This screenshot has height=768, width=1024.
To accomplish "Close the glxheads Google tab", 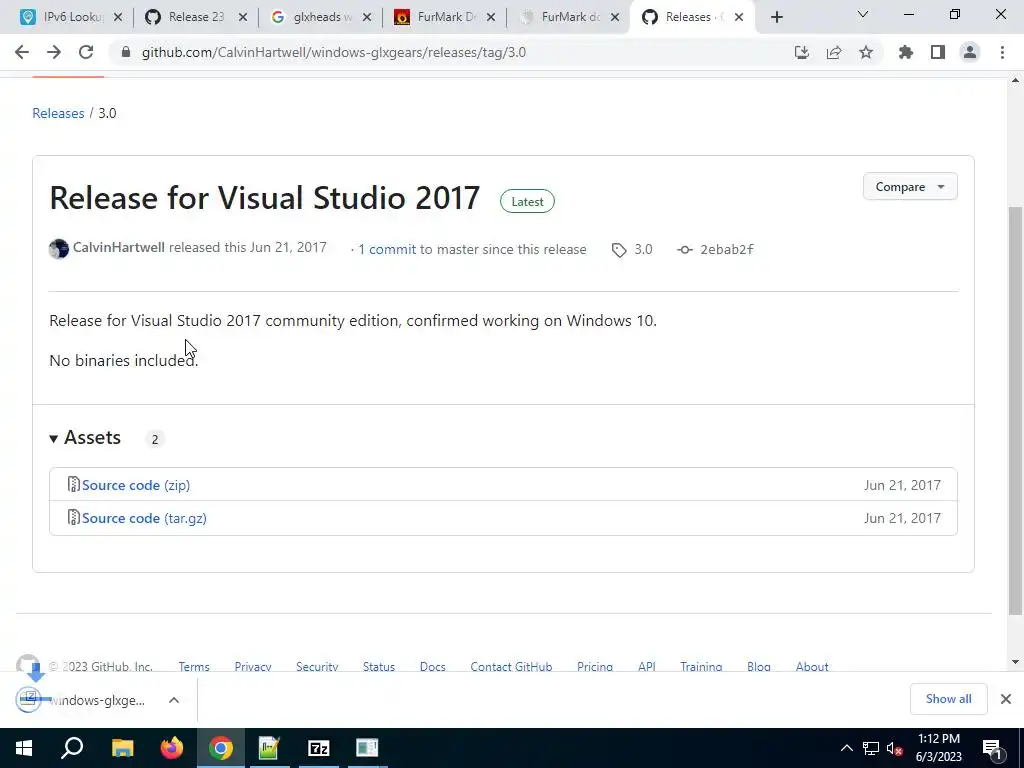I will coord(367,17).
